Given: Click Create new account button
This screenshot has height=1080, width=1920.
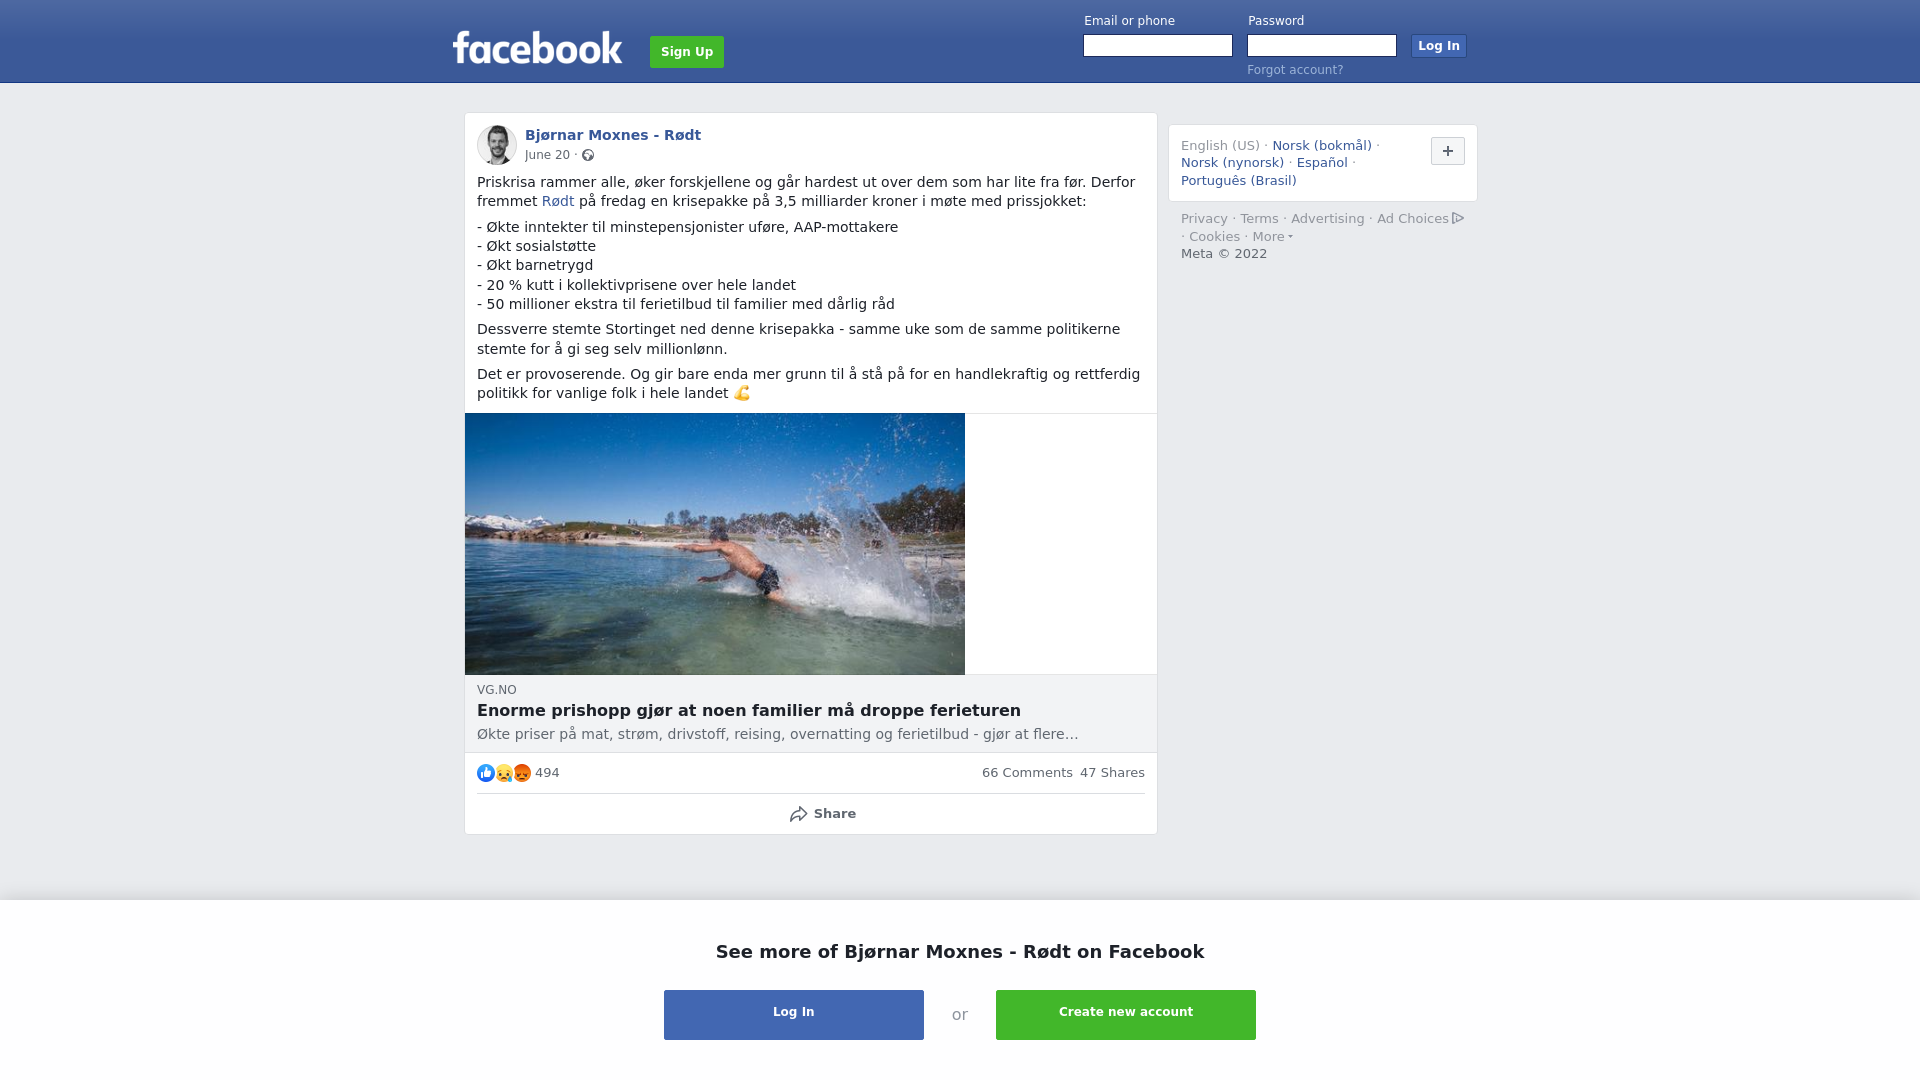Looking at the screenshot, I should click(1126, 1015).
